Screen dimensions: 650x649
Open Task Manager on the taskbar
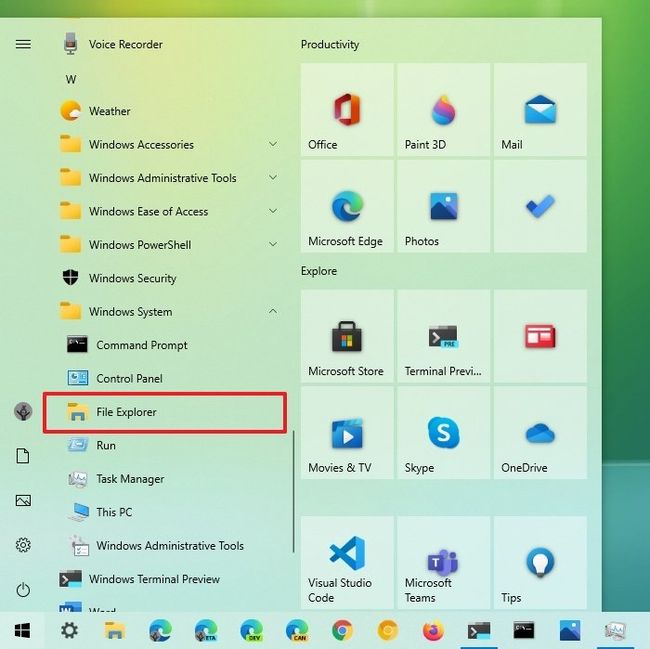[615, 631]
